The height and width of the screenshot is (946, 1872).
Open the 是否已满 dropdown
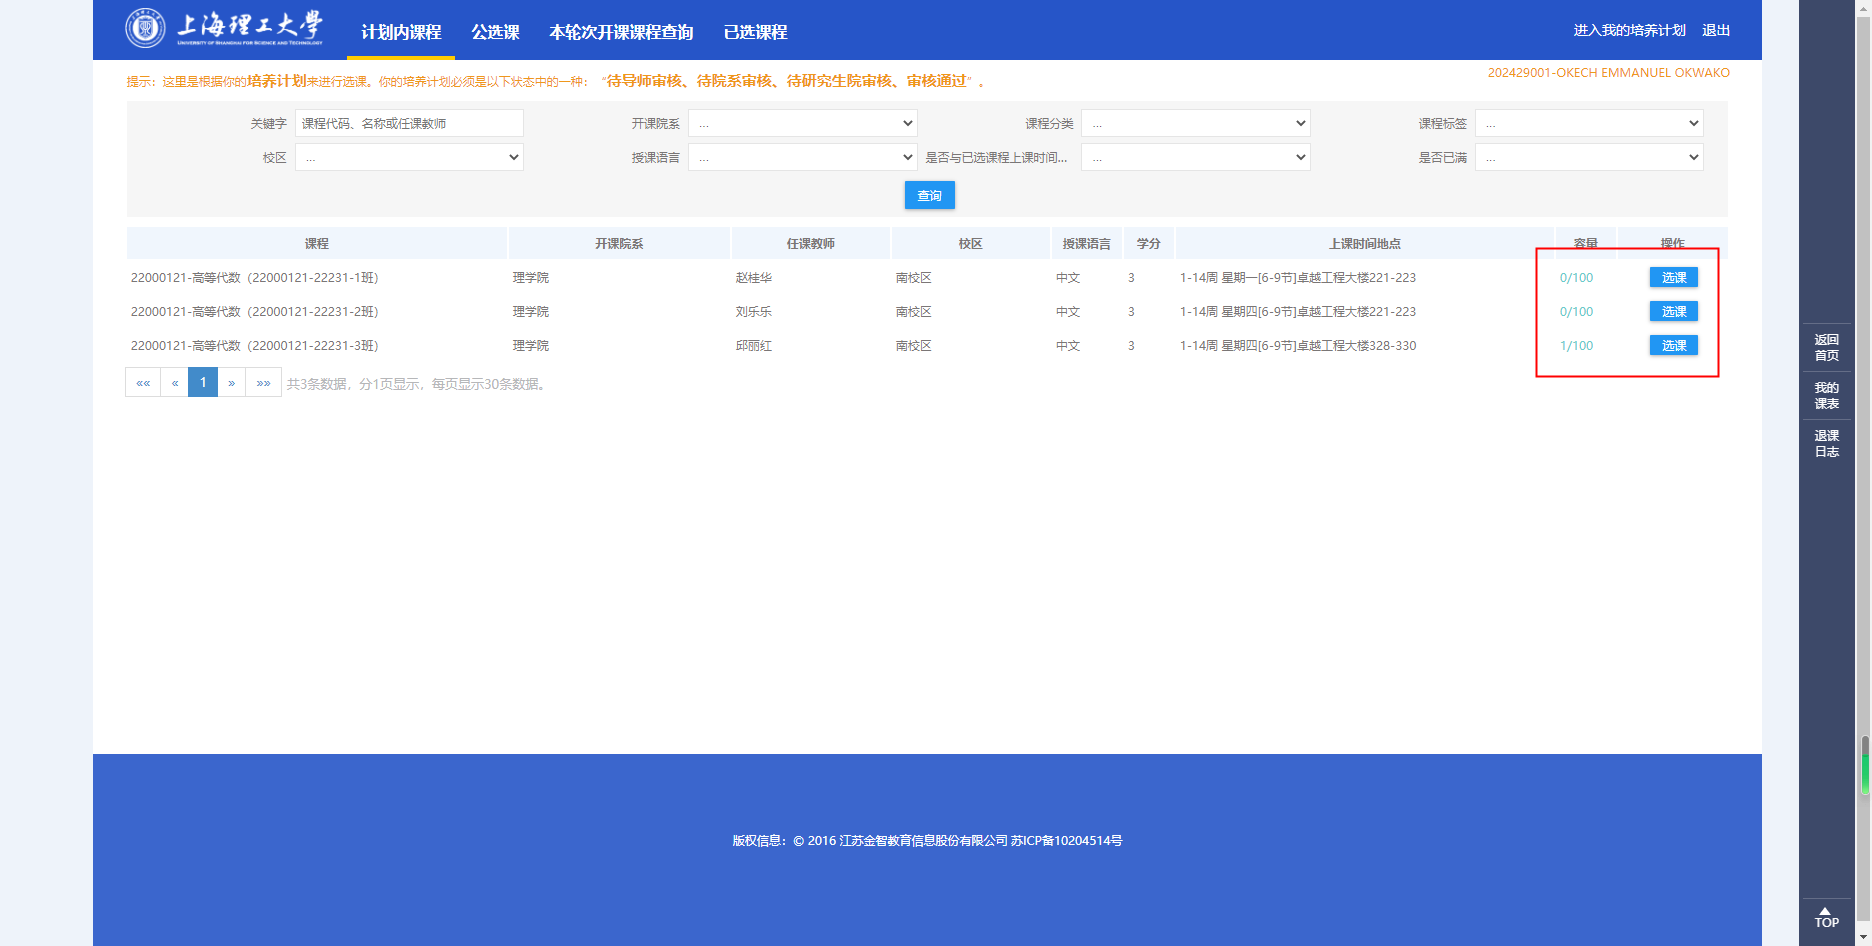click(x=1588, y=158)
